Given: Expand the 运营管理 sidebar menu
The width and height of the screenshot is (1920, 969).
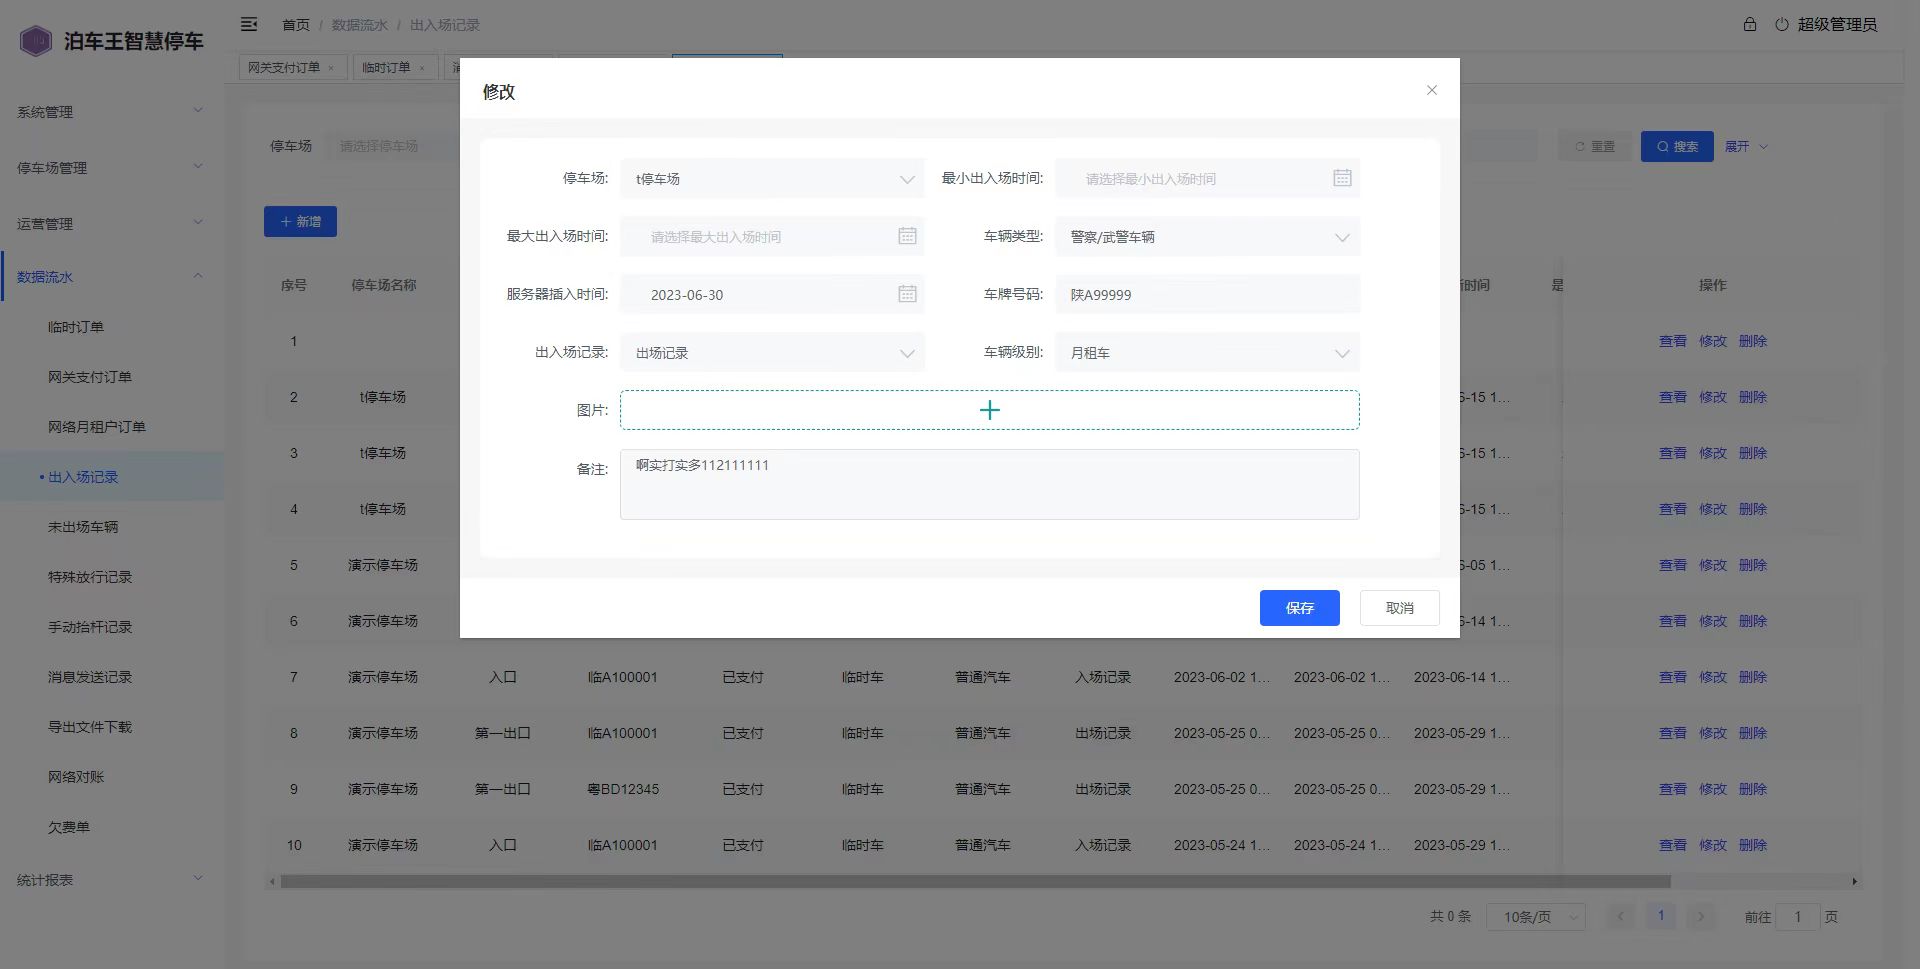Looking at the screenshot, I should (110, 224).
